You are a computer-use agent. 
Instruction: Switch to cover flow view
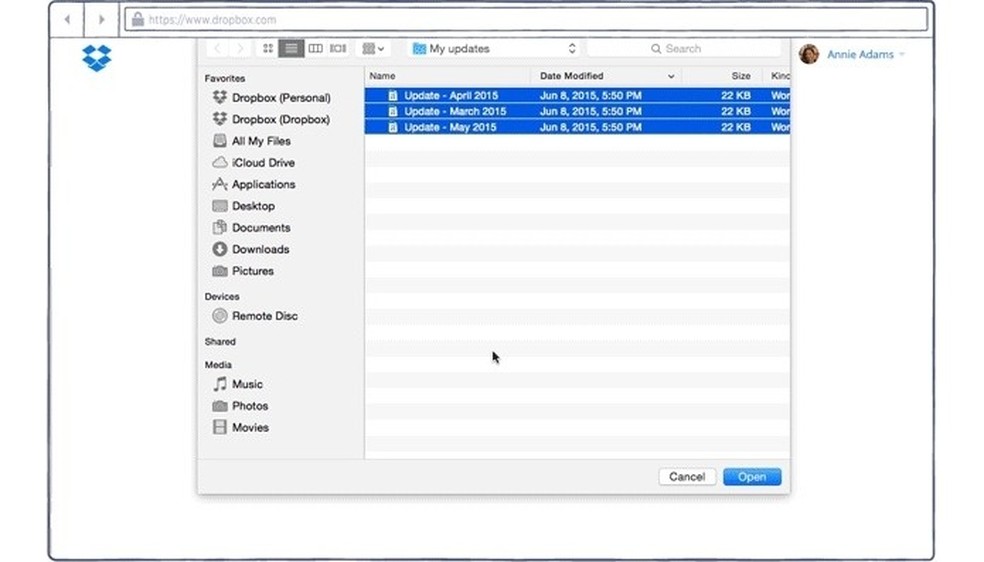(x=338, y=48)
